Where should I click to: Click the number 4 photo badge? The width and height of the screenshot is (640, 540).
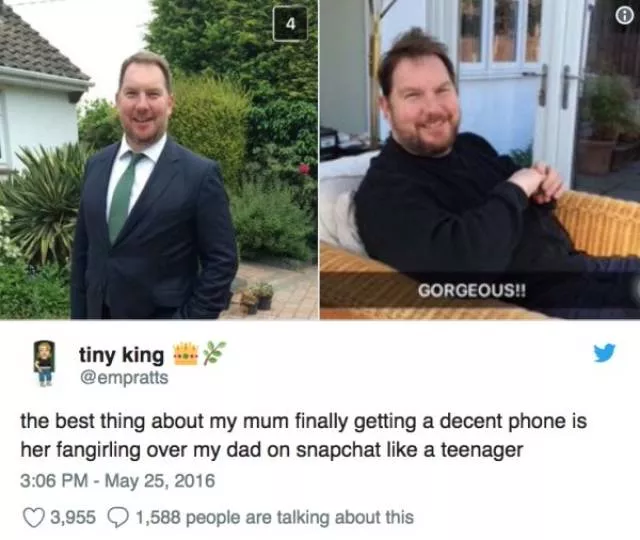[290, 24]
